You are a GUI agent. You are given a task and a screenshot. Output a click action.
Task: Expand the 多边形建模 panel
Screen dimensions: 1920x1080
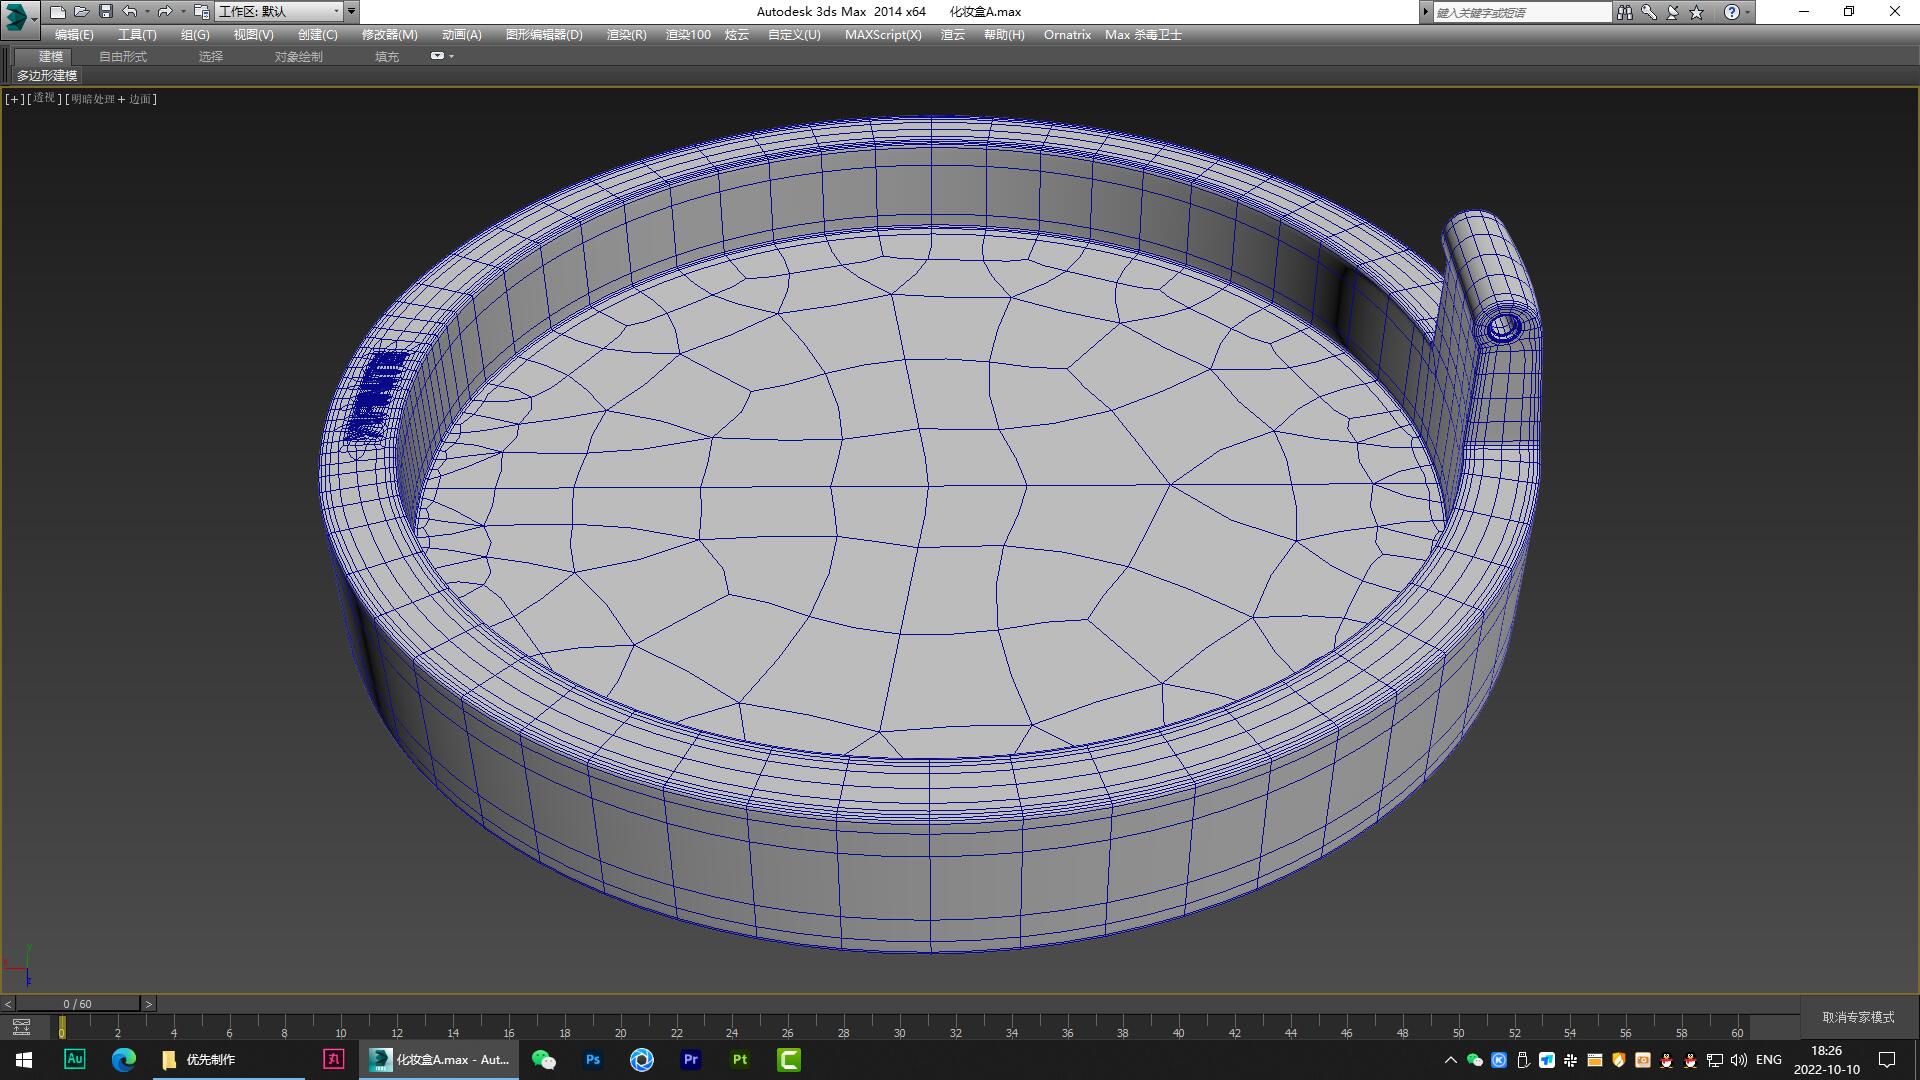(47, 76)
